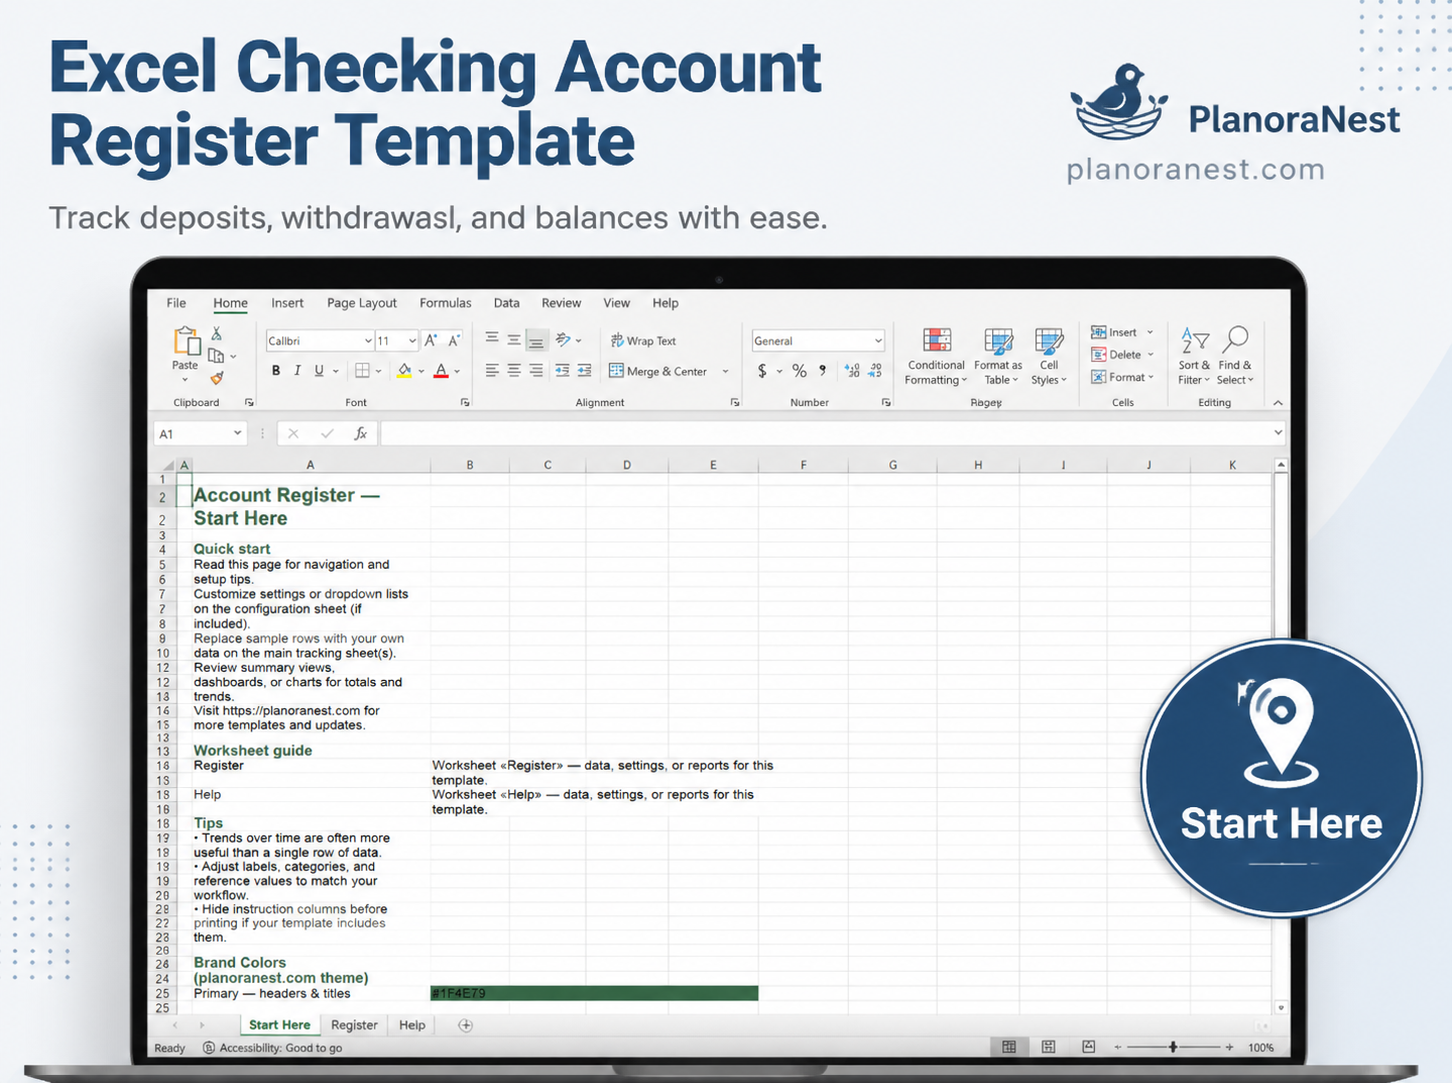Click the formula bar Enter checkmark icon
The image size is (1452, 1083).
(327, 434)
